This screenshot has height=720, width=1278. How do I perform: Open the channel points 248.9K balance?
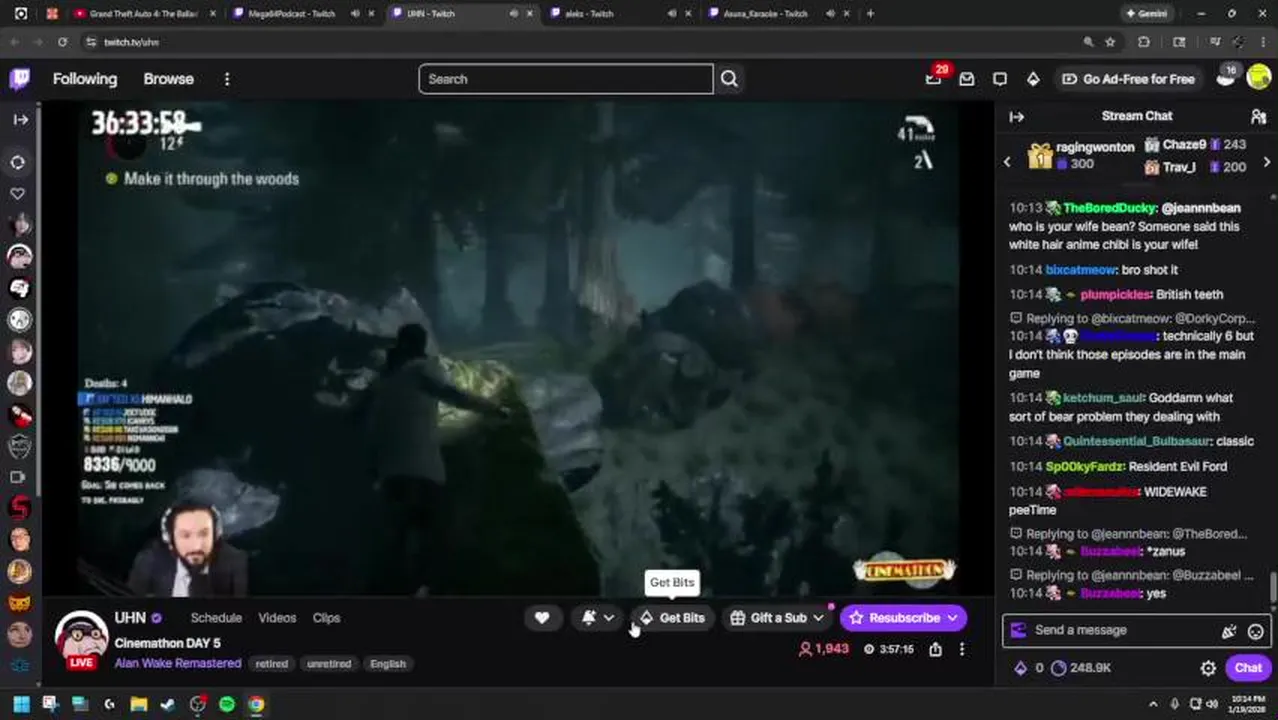[1081, 668]
